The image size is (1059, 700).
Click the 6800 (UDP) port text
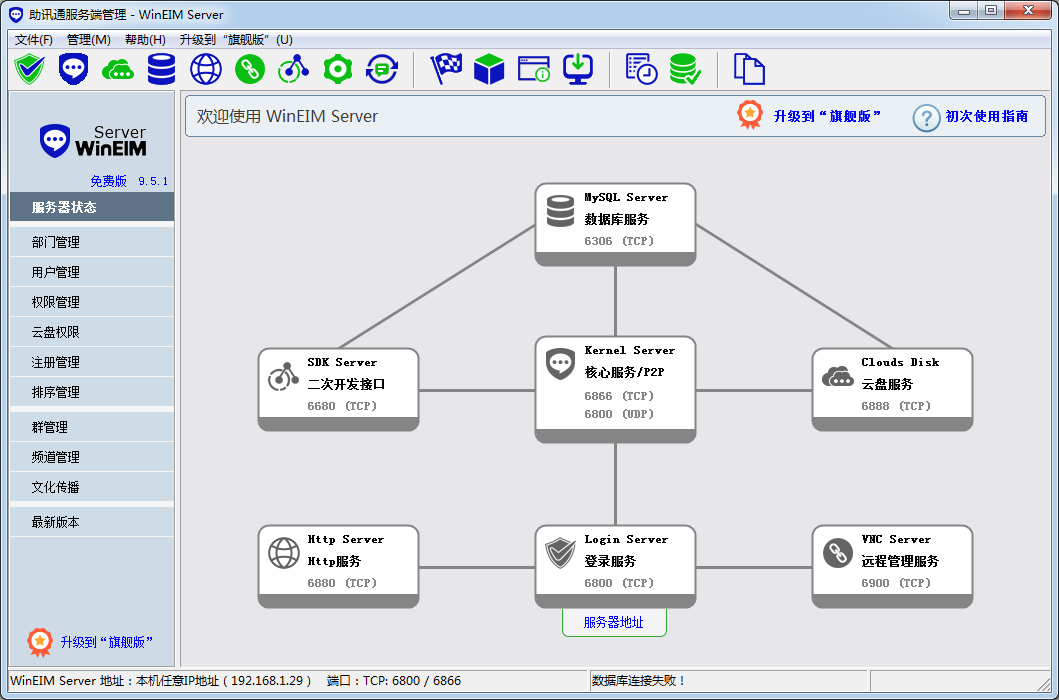click(619, 414)
